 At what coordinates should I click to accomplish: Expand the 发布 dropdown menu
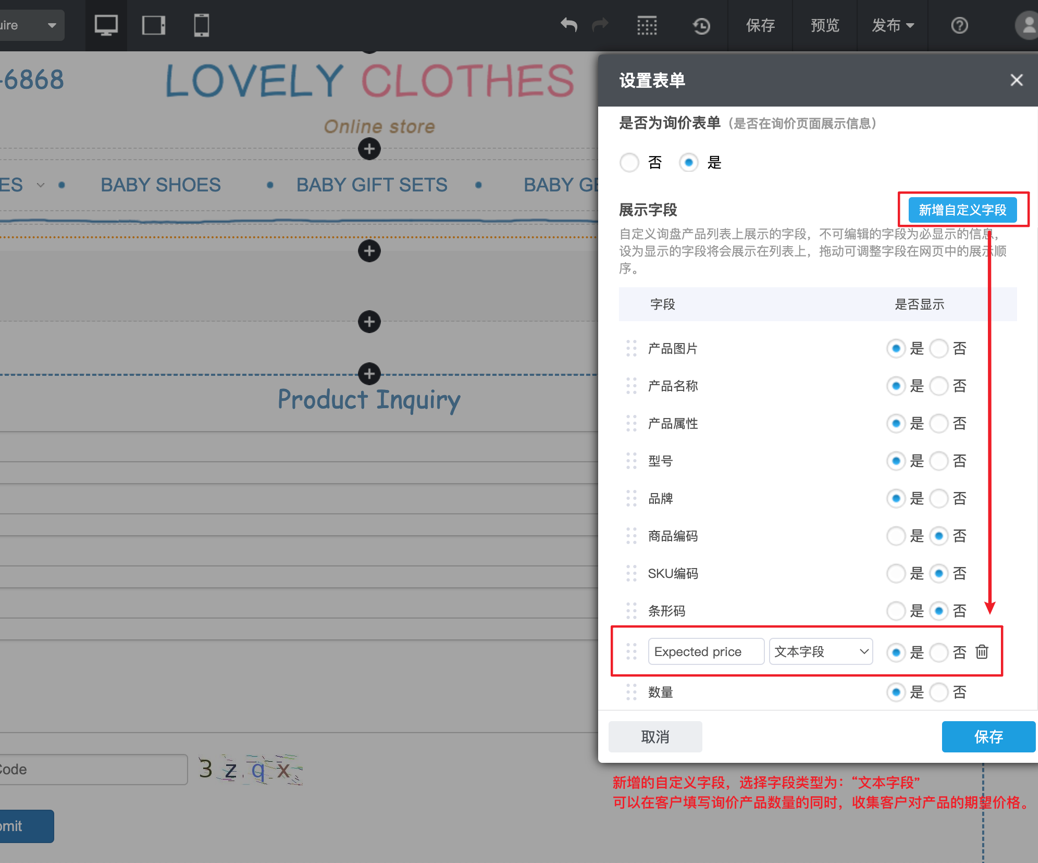(x=892, y=26)
